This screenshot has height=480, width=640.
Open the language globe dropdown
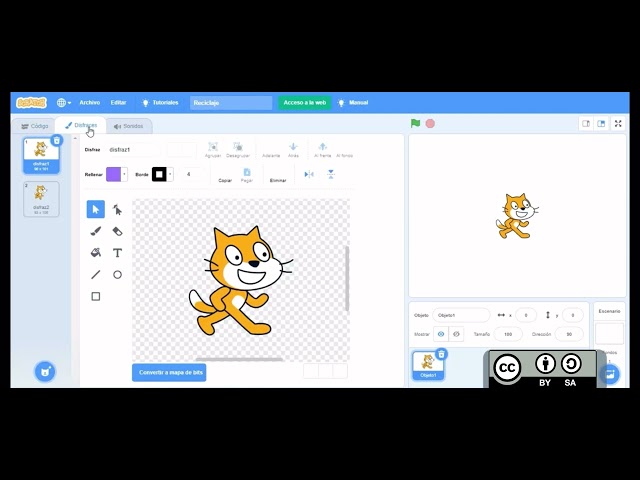point(64,102)
